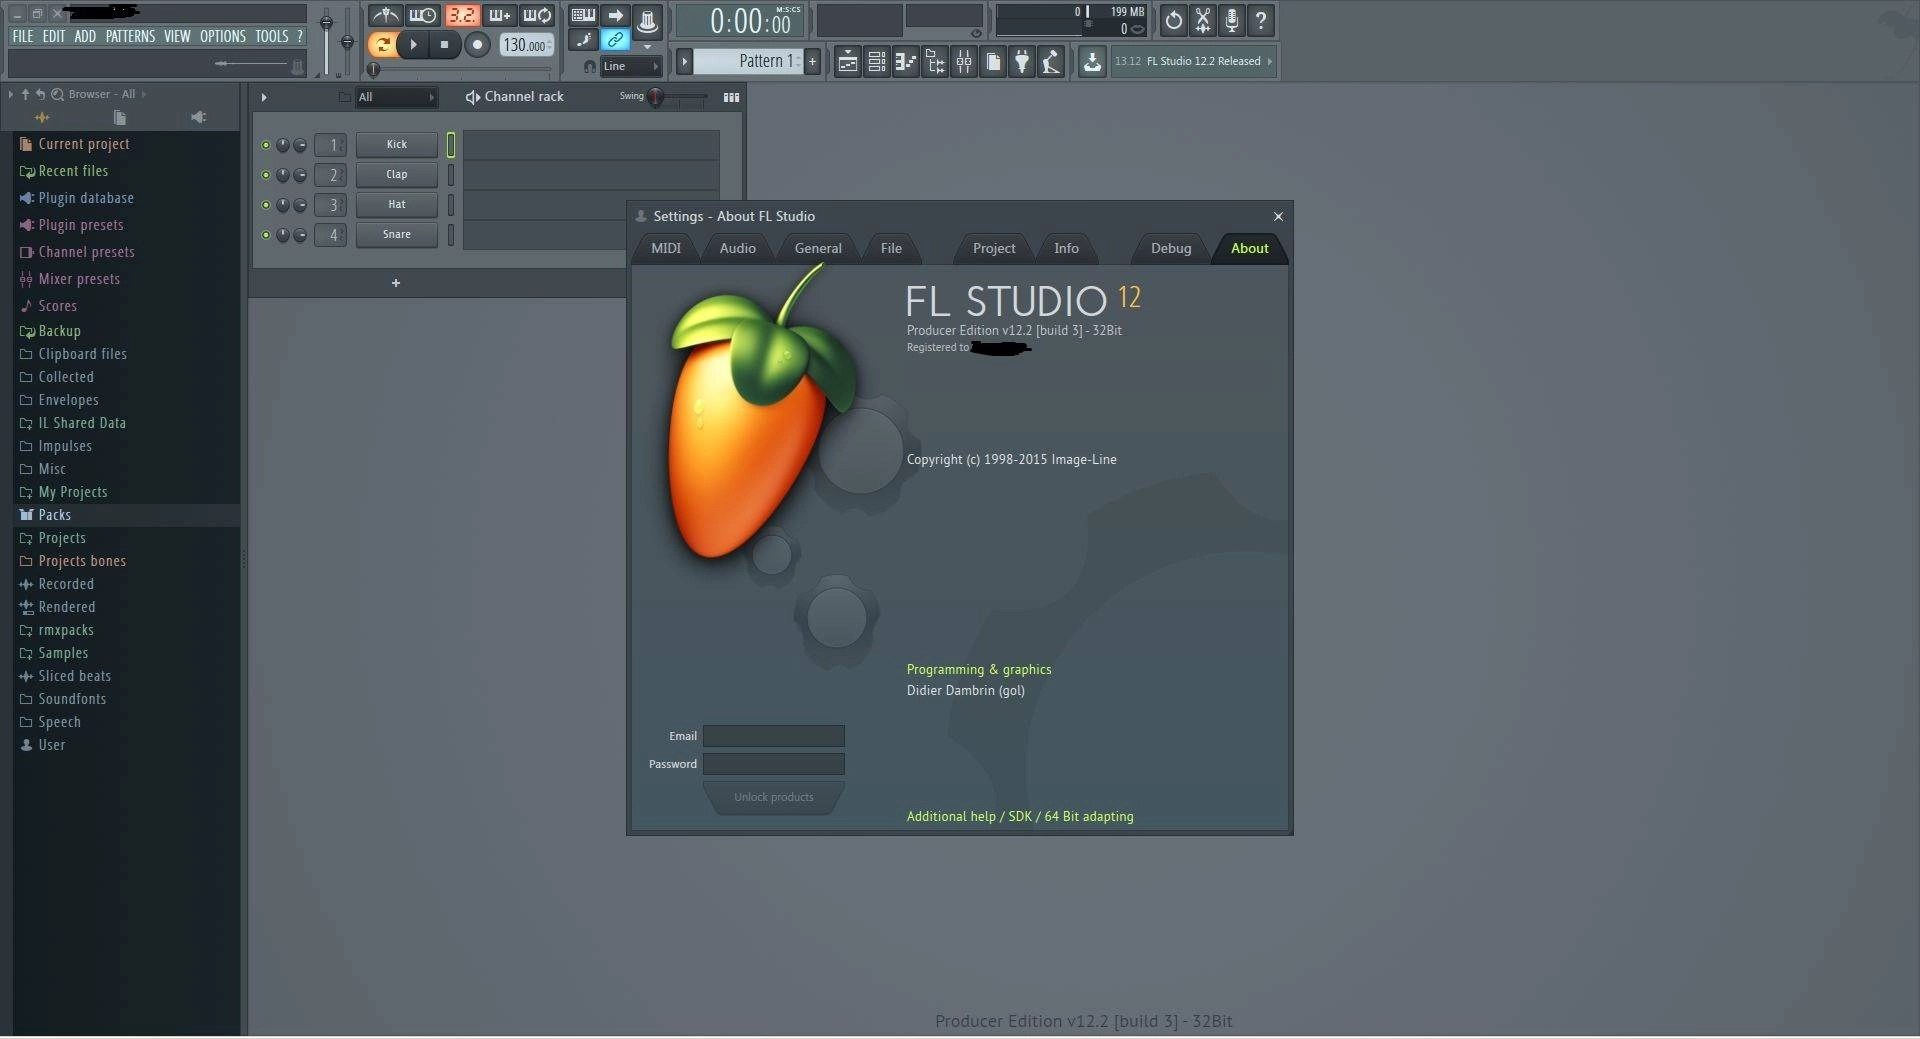Switch to the Audio settings tab

coord(738,248)
